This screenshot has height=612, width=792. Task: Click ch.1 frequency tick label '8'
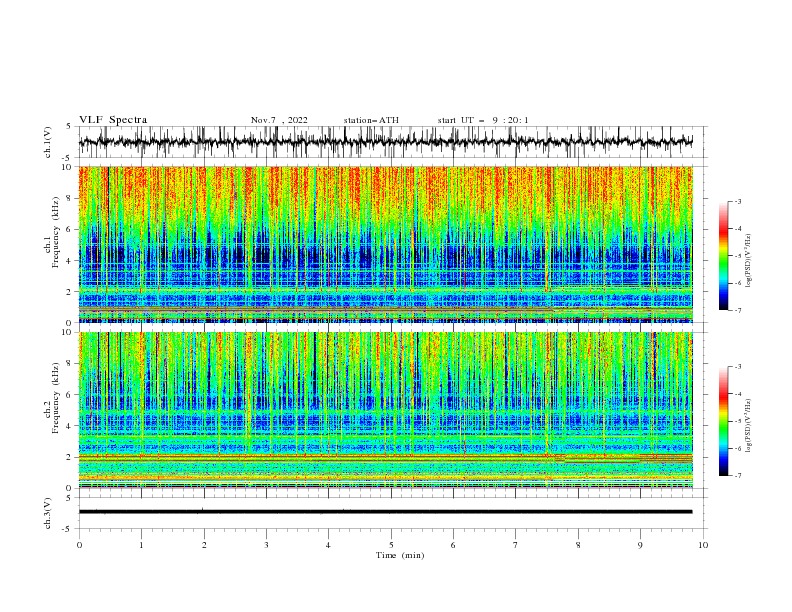point(70,198)
